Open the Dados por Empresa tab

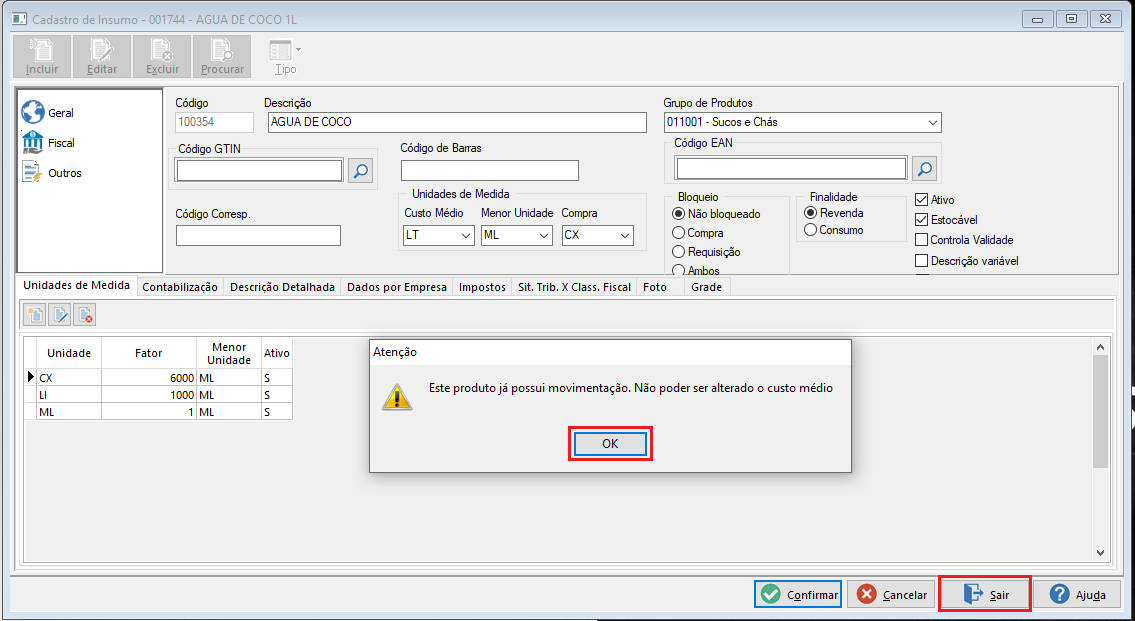(x=397, y=287)
